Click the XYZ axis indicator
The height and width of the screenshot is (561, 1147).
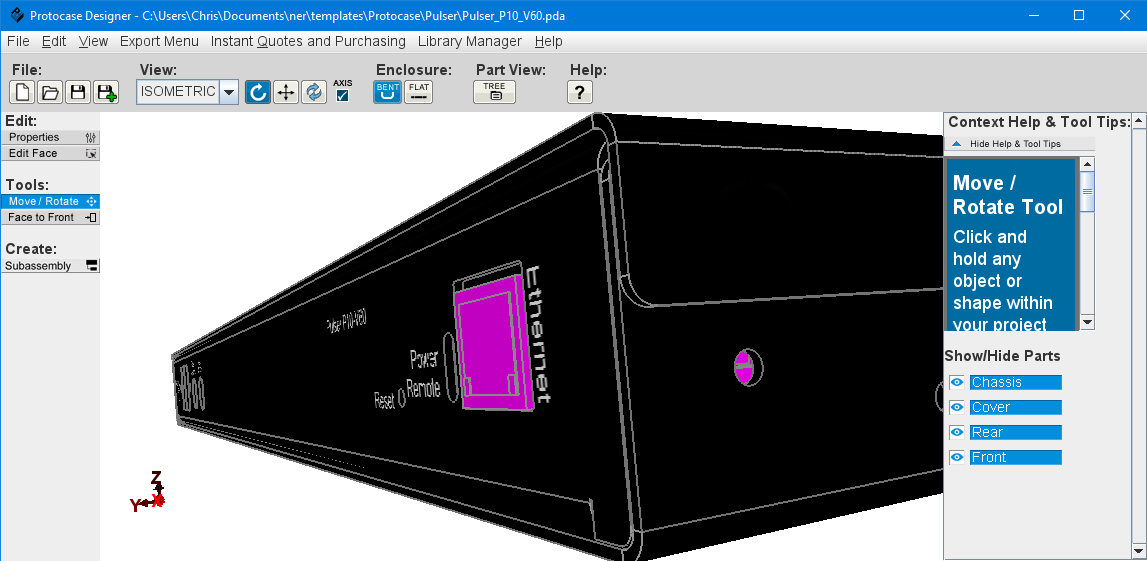click(x=148, y=491)
